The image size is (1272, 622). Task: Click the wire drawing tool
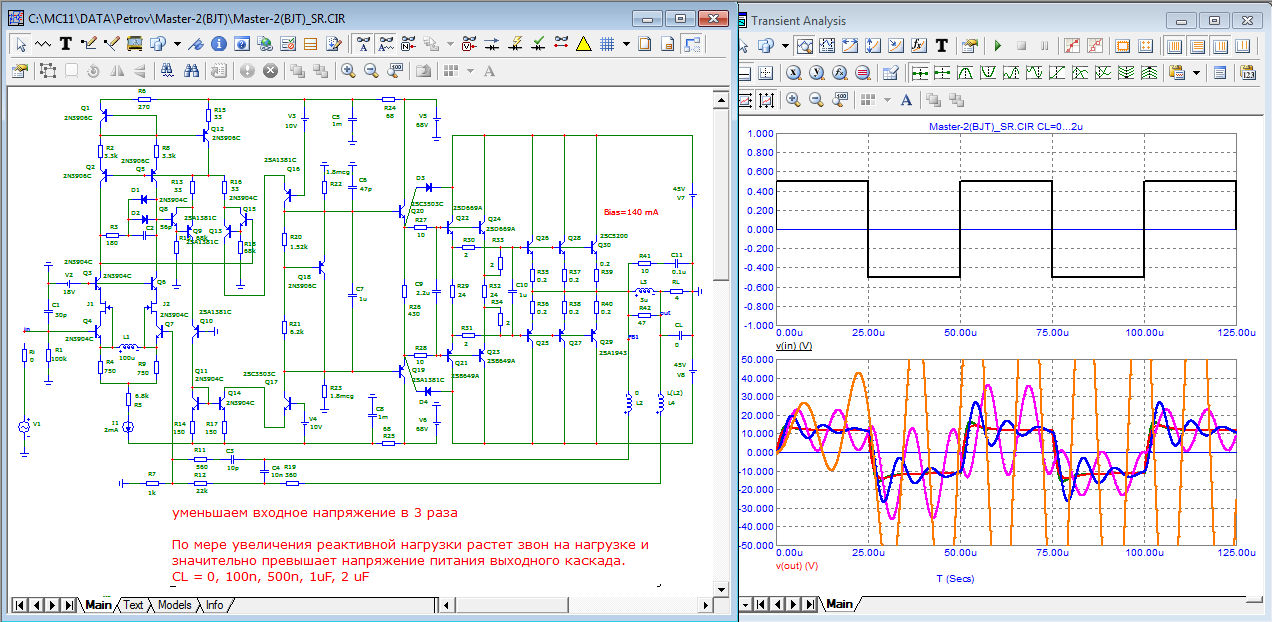(88, 43)
